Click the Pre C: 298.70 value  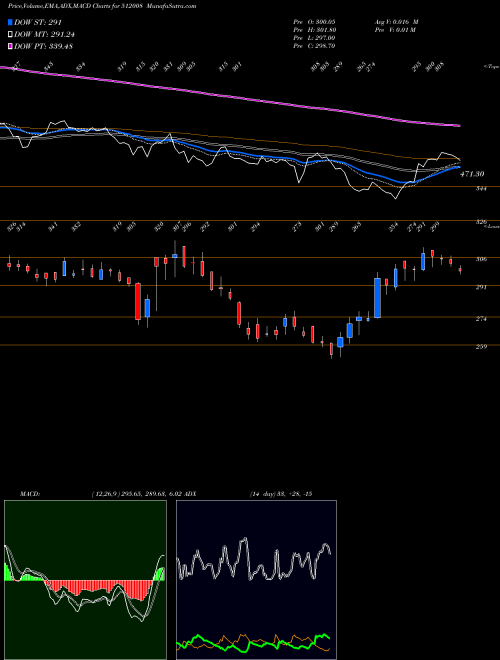pyautogui.click(x=314, y=46)
